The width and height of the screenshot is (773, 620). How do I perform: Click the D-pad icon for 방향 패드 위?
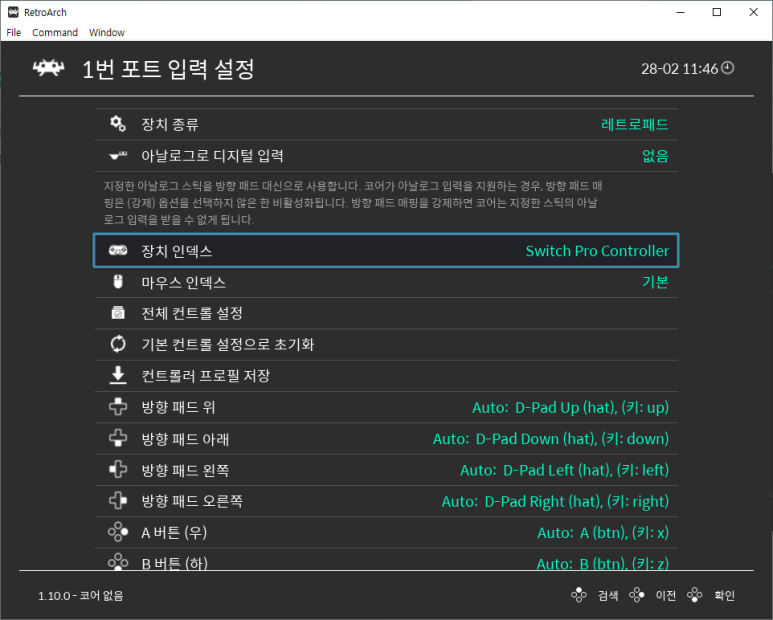(x=118, y=407)
